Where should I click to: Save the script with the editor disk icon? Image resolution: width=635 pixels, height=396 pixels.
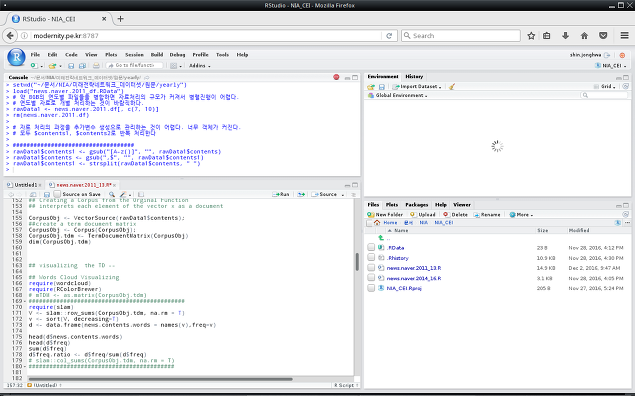pyautogui.click(x=47, y=194)
